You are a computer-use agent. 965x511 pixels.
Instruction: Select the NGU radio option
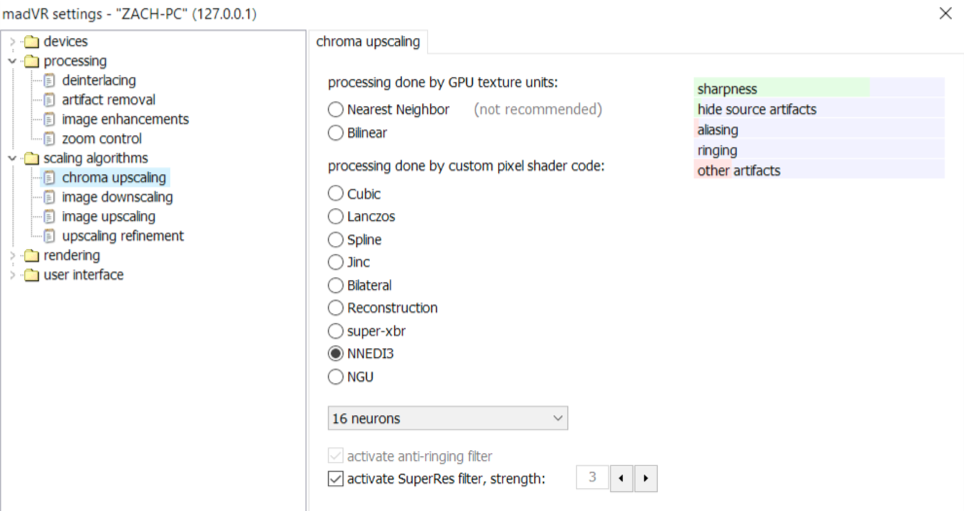click(336, 377)
